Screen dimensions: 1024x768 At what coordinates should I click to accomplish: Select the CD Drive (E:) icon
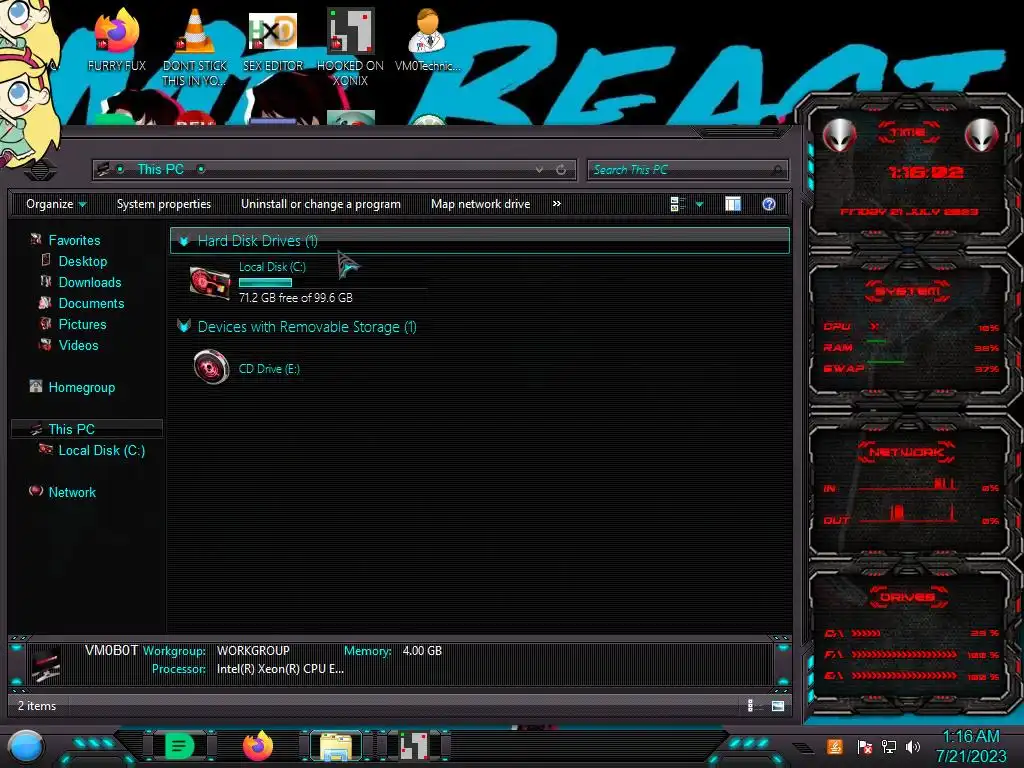pos(211,367)
